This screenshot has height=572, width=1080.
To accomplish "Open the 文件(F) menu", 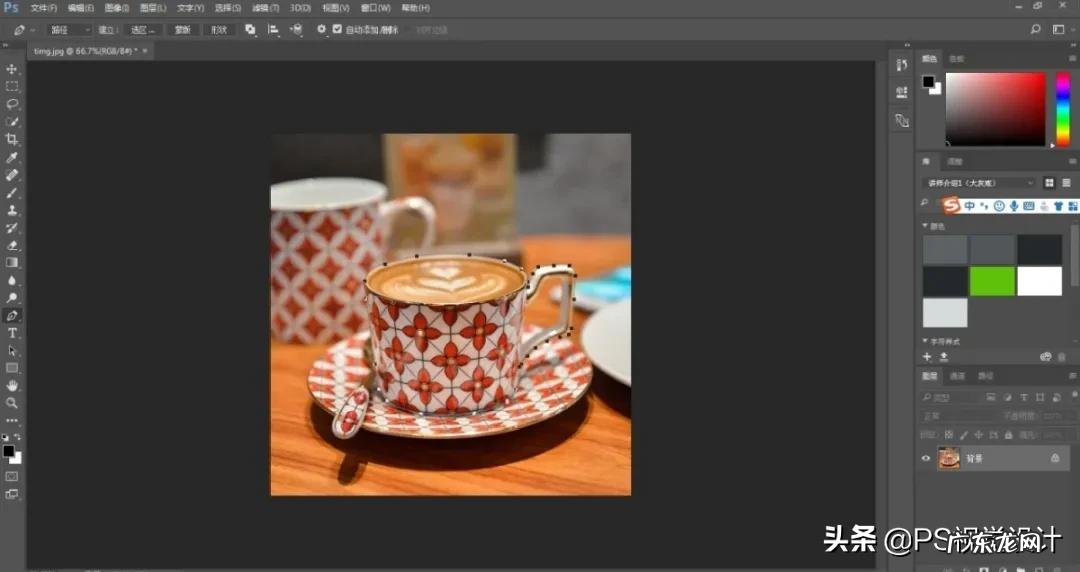I will 44,8.
